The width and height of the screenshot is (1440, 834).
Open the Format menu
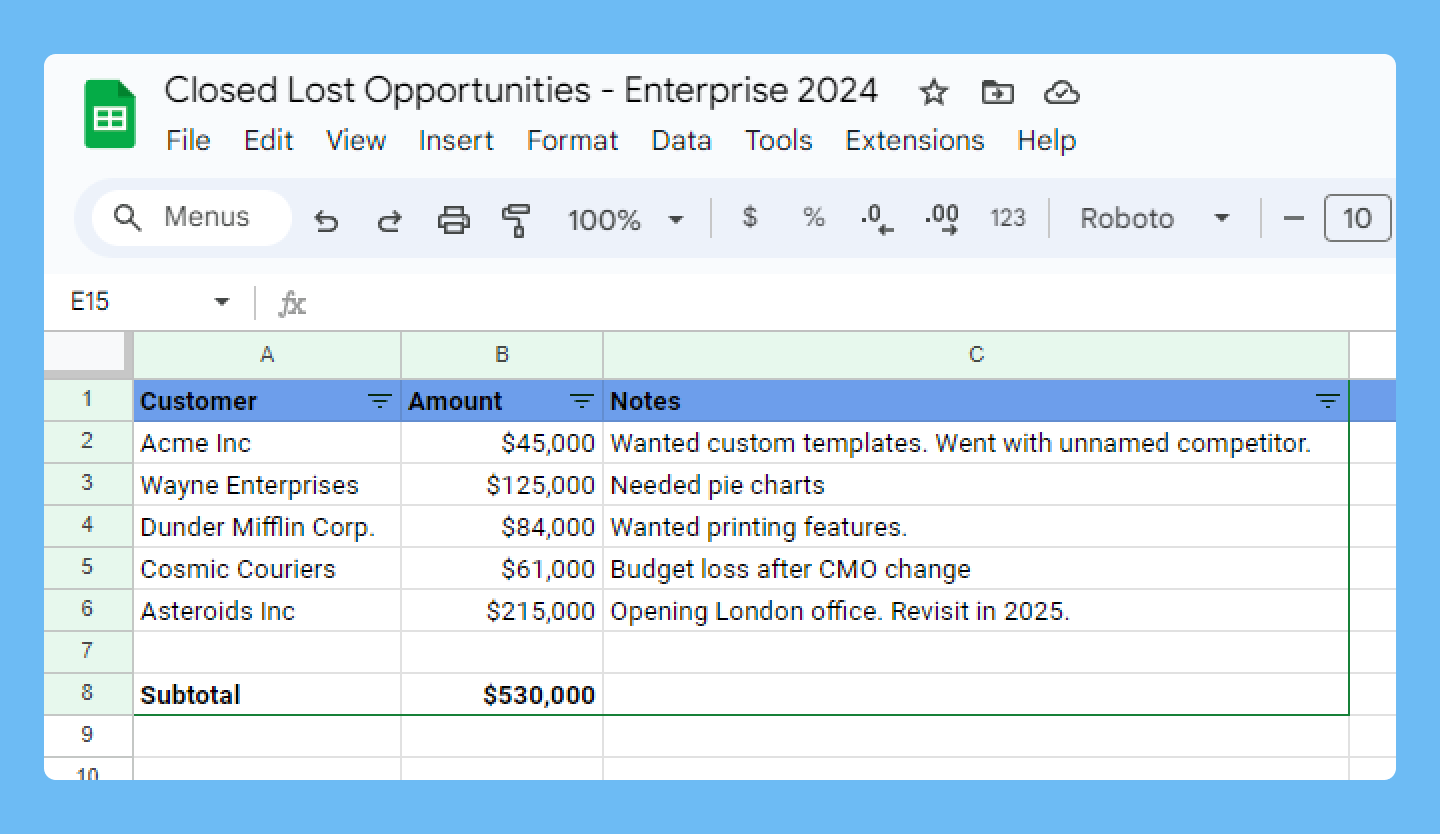pyautogui.click(x=573, y=141)
